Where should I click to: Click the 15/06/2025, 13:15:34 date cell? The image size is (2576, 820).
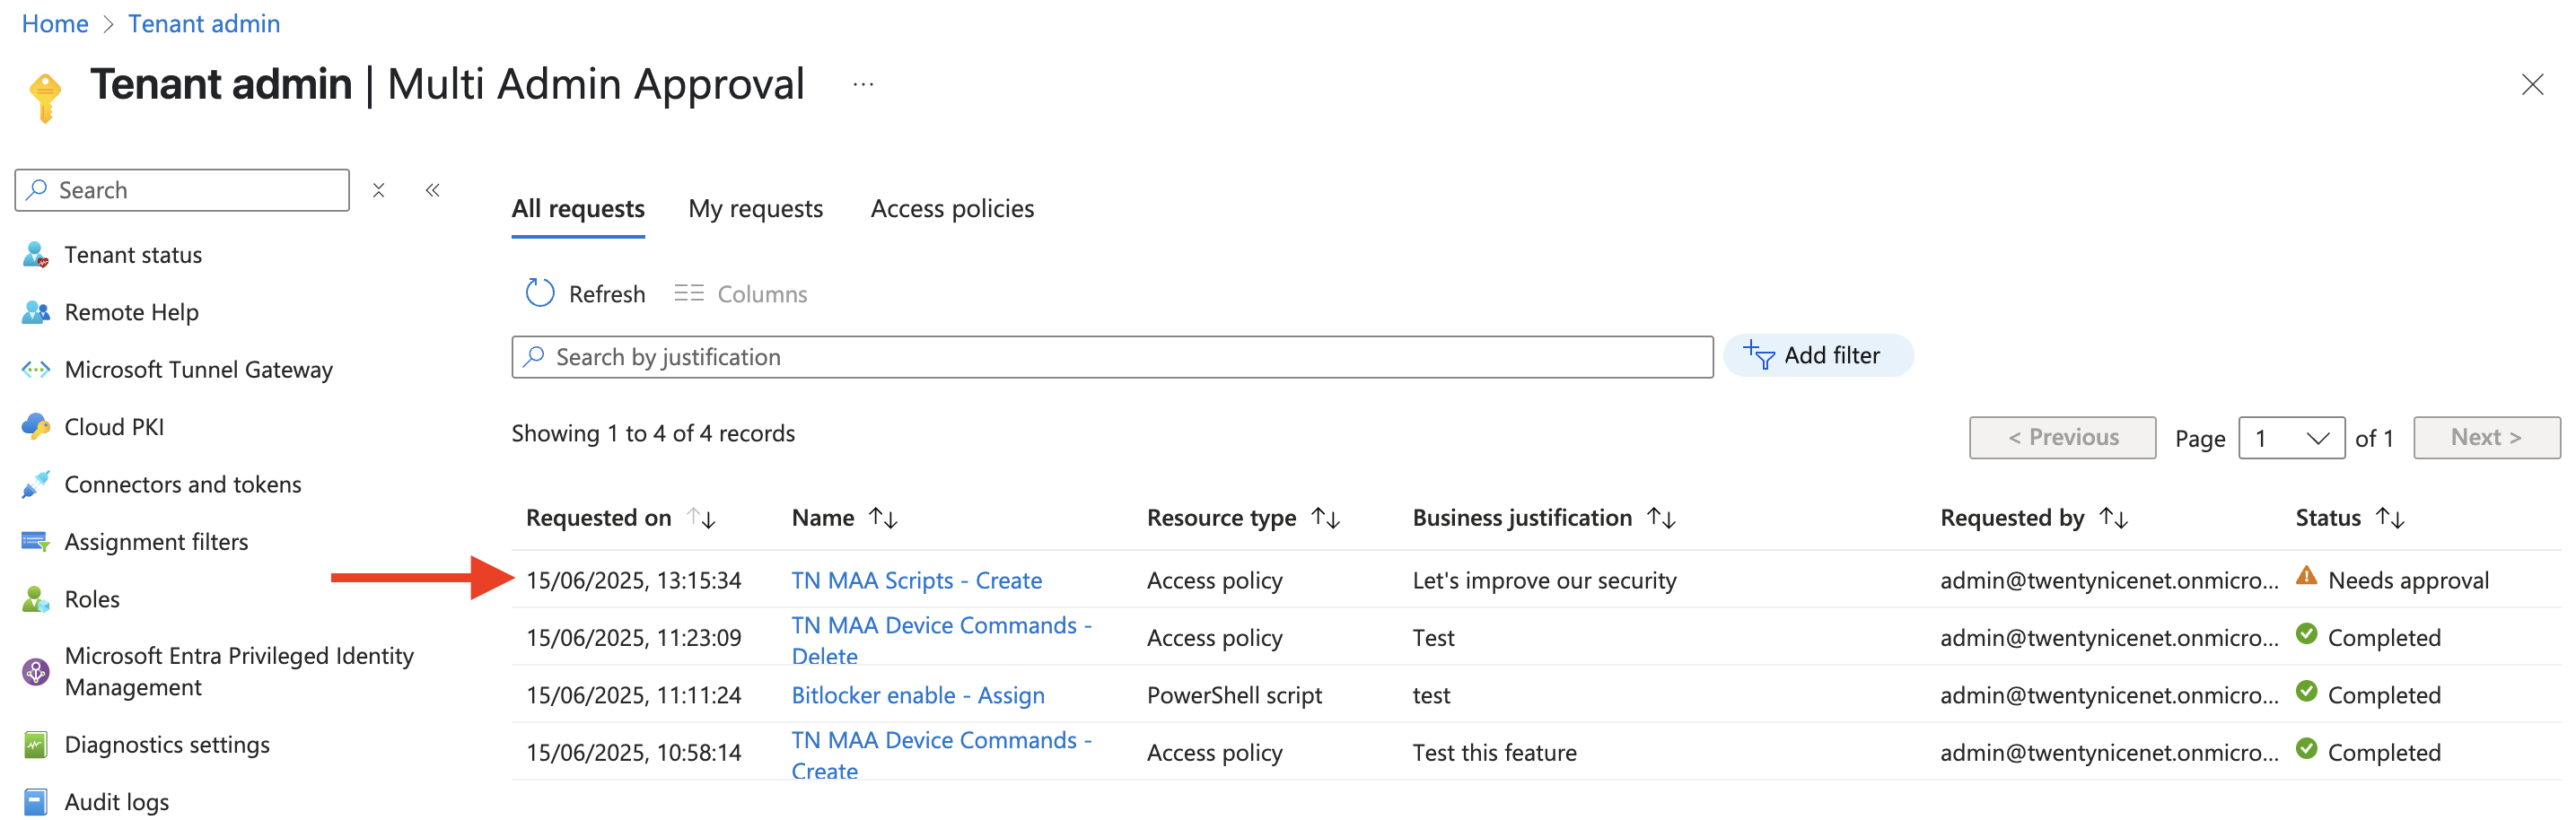pos(634,580)
